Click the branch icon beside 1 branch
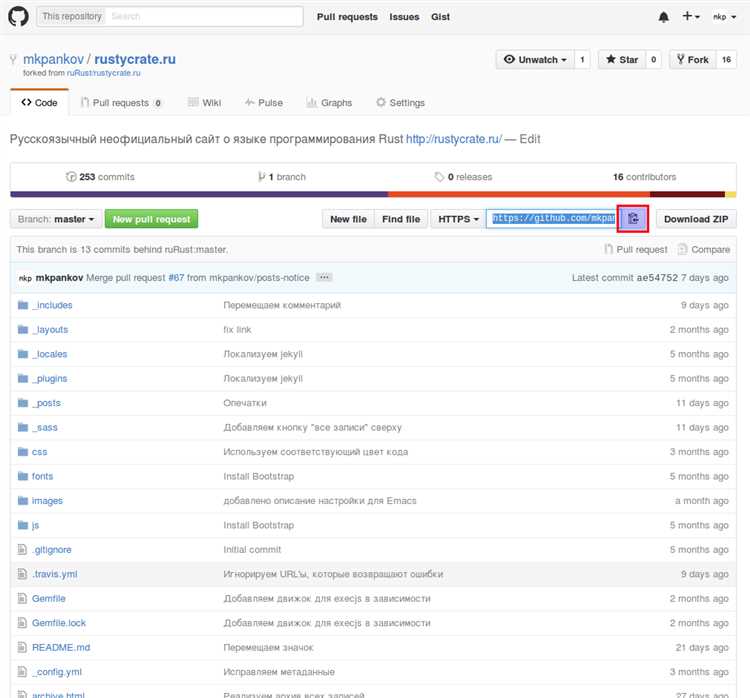 pos(261,177)
